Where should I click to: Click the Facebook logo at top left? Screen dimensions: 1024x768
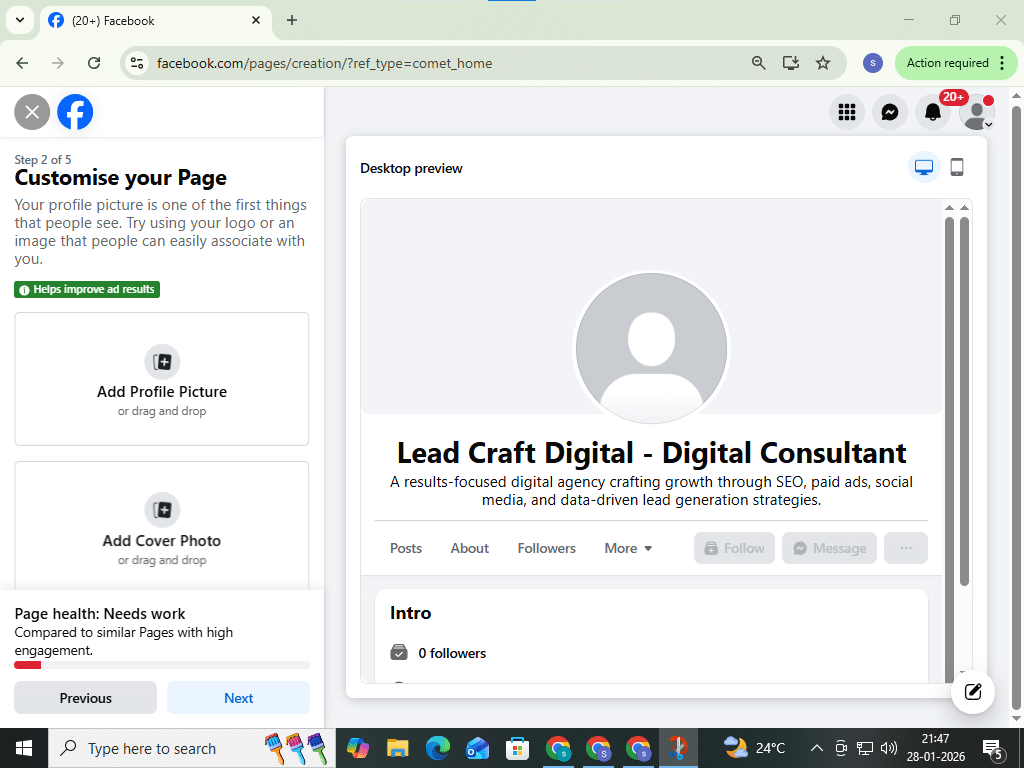click(75, 112)
